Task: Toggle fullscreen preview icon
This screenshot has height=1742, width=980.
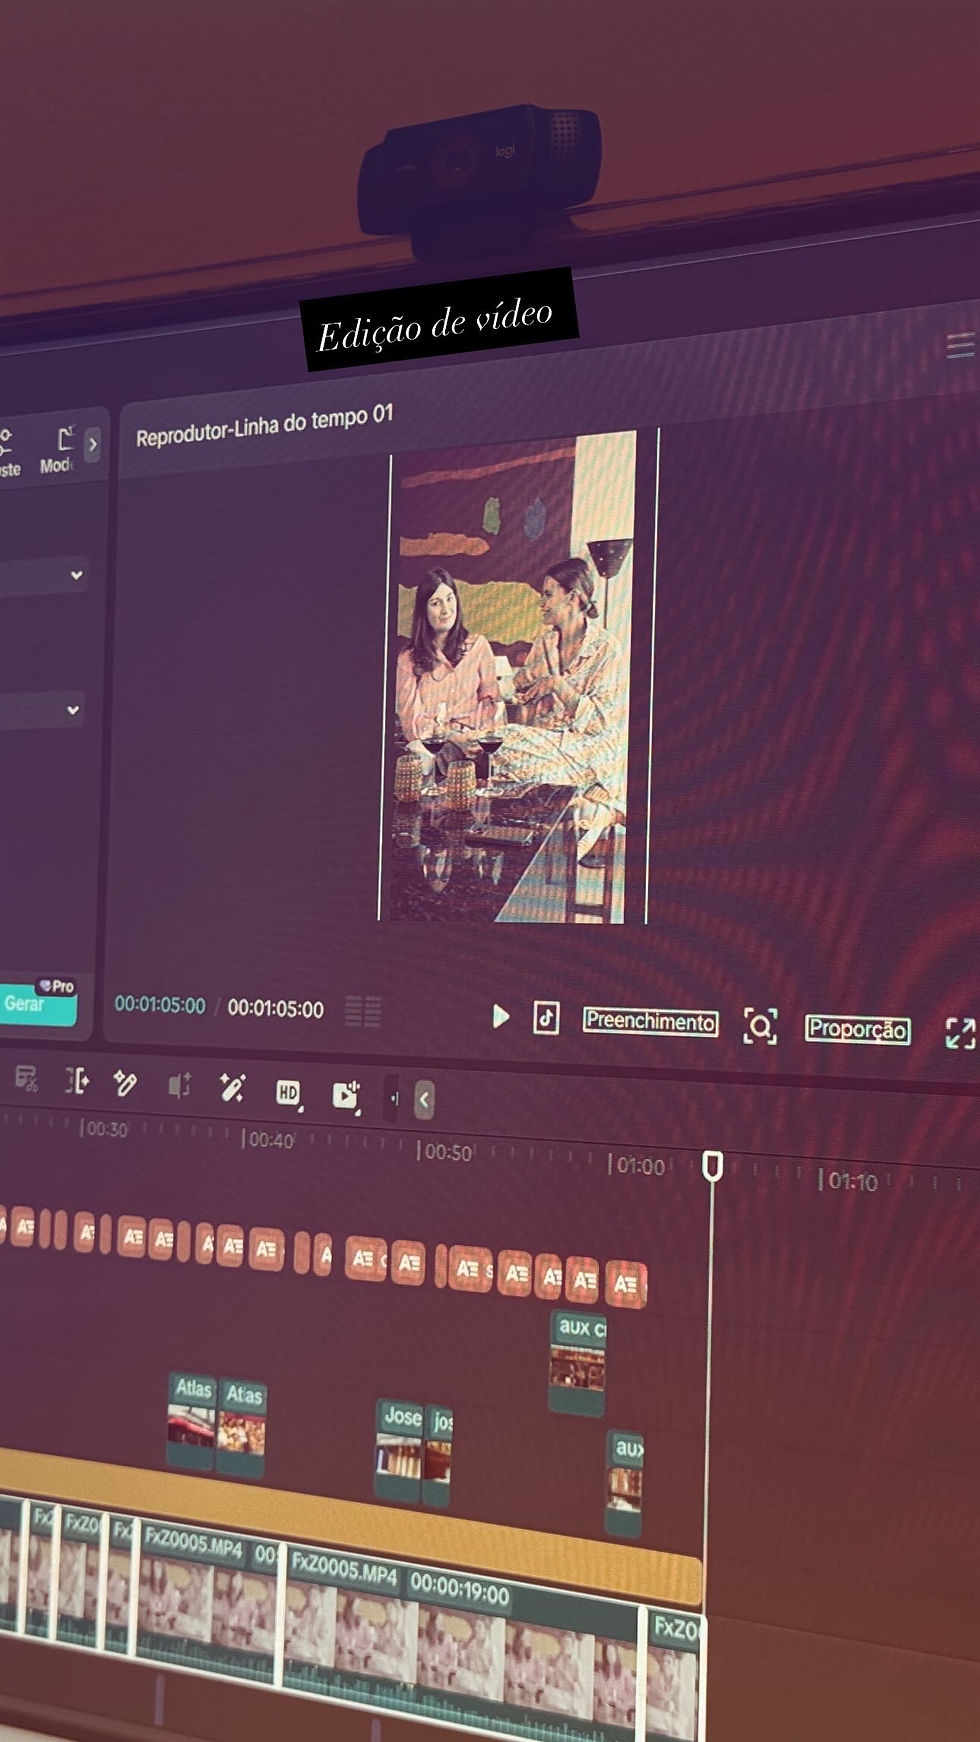Action: pyautogui.click(x=960, y=1033)
